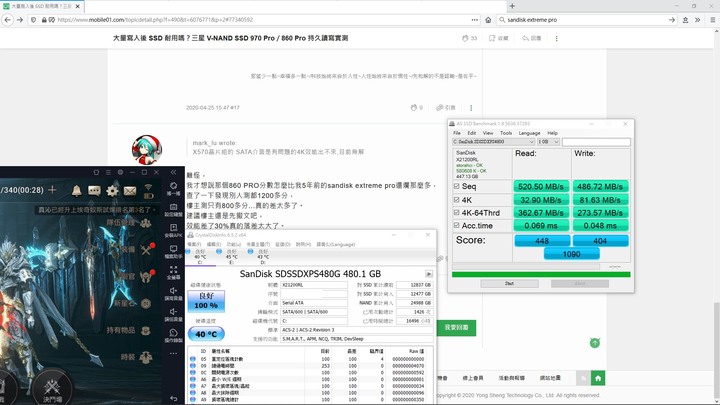Image resolution: width=720 pixels, height=405 pixels.
Task: Click the 良好 100% health status button
Action: pos(206,301)
